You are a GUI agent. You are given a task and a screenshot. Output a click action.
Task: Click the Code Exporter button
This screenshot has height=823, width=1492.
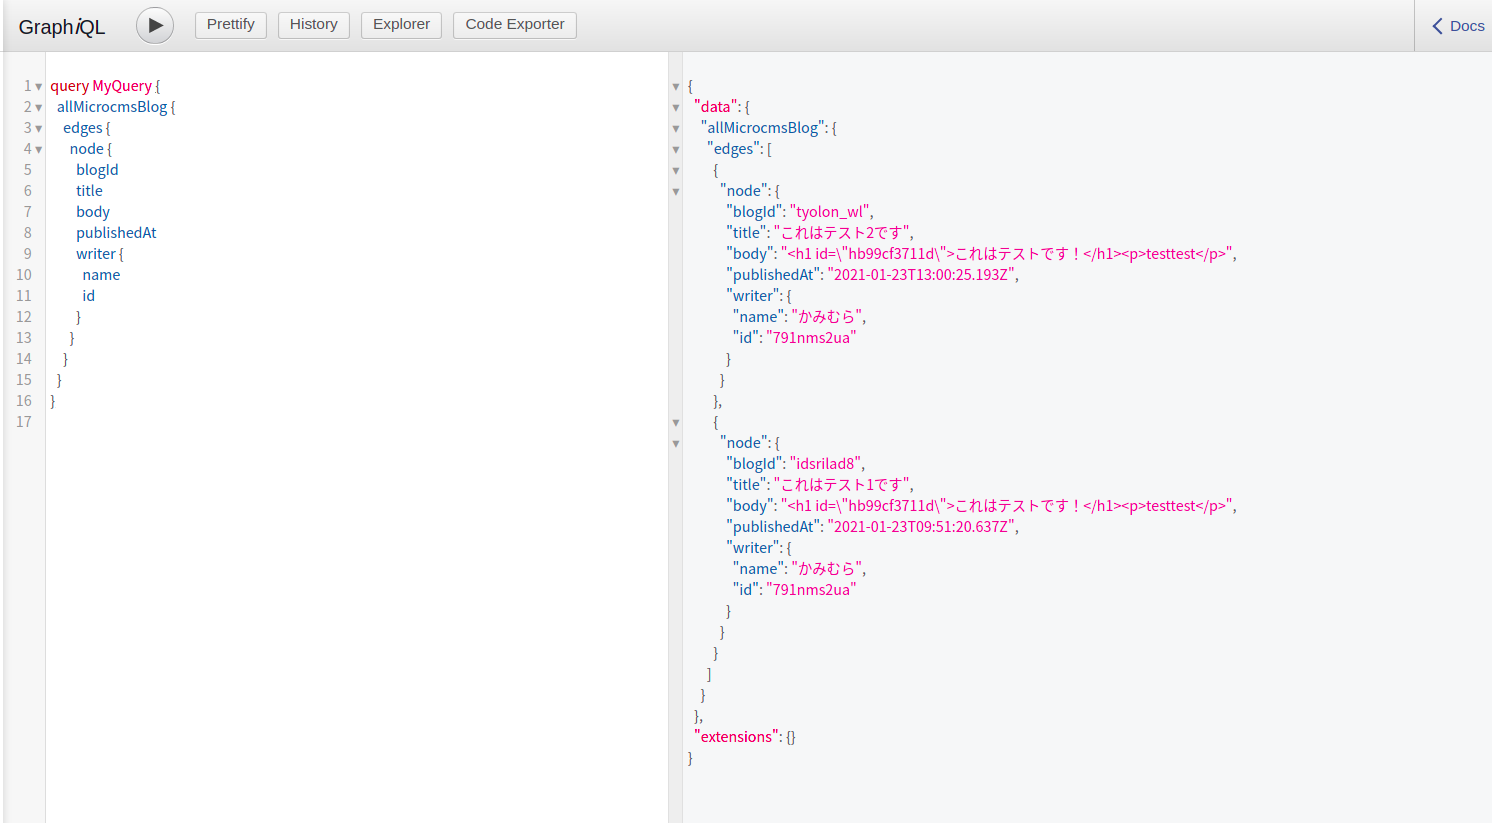[514, 25]
